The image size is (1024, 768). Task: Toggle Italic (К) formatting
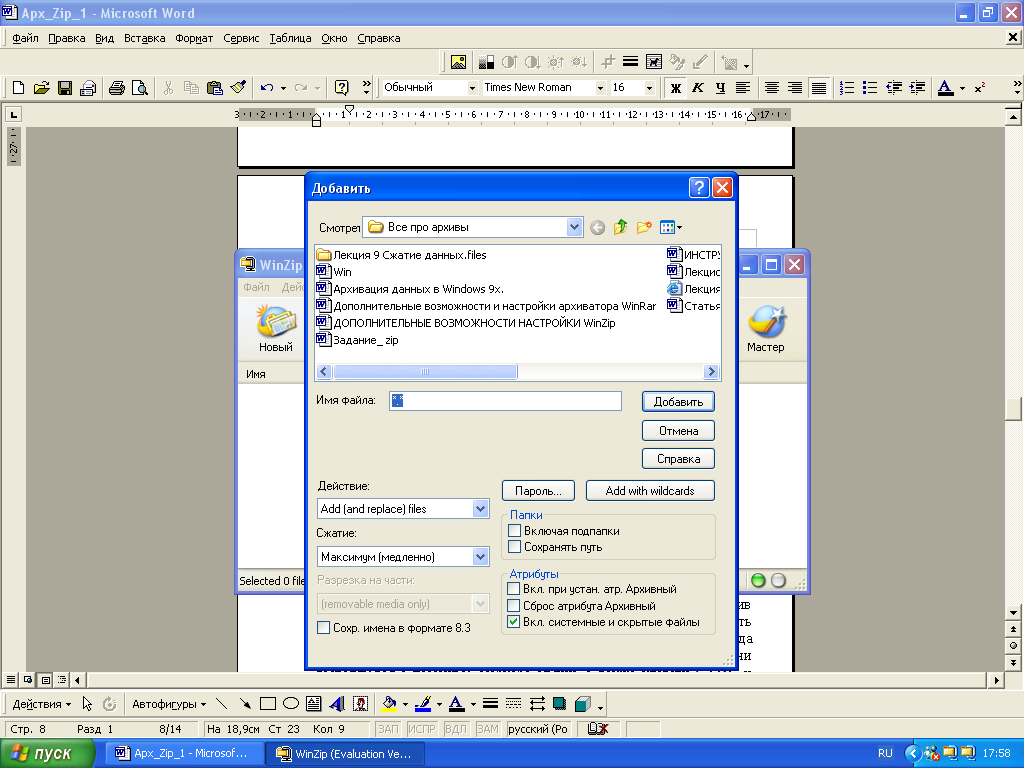point(697,88)
